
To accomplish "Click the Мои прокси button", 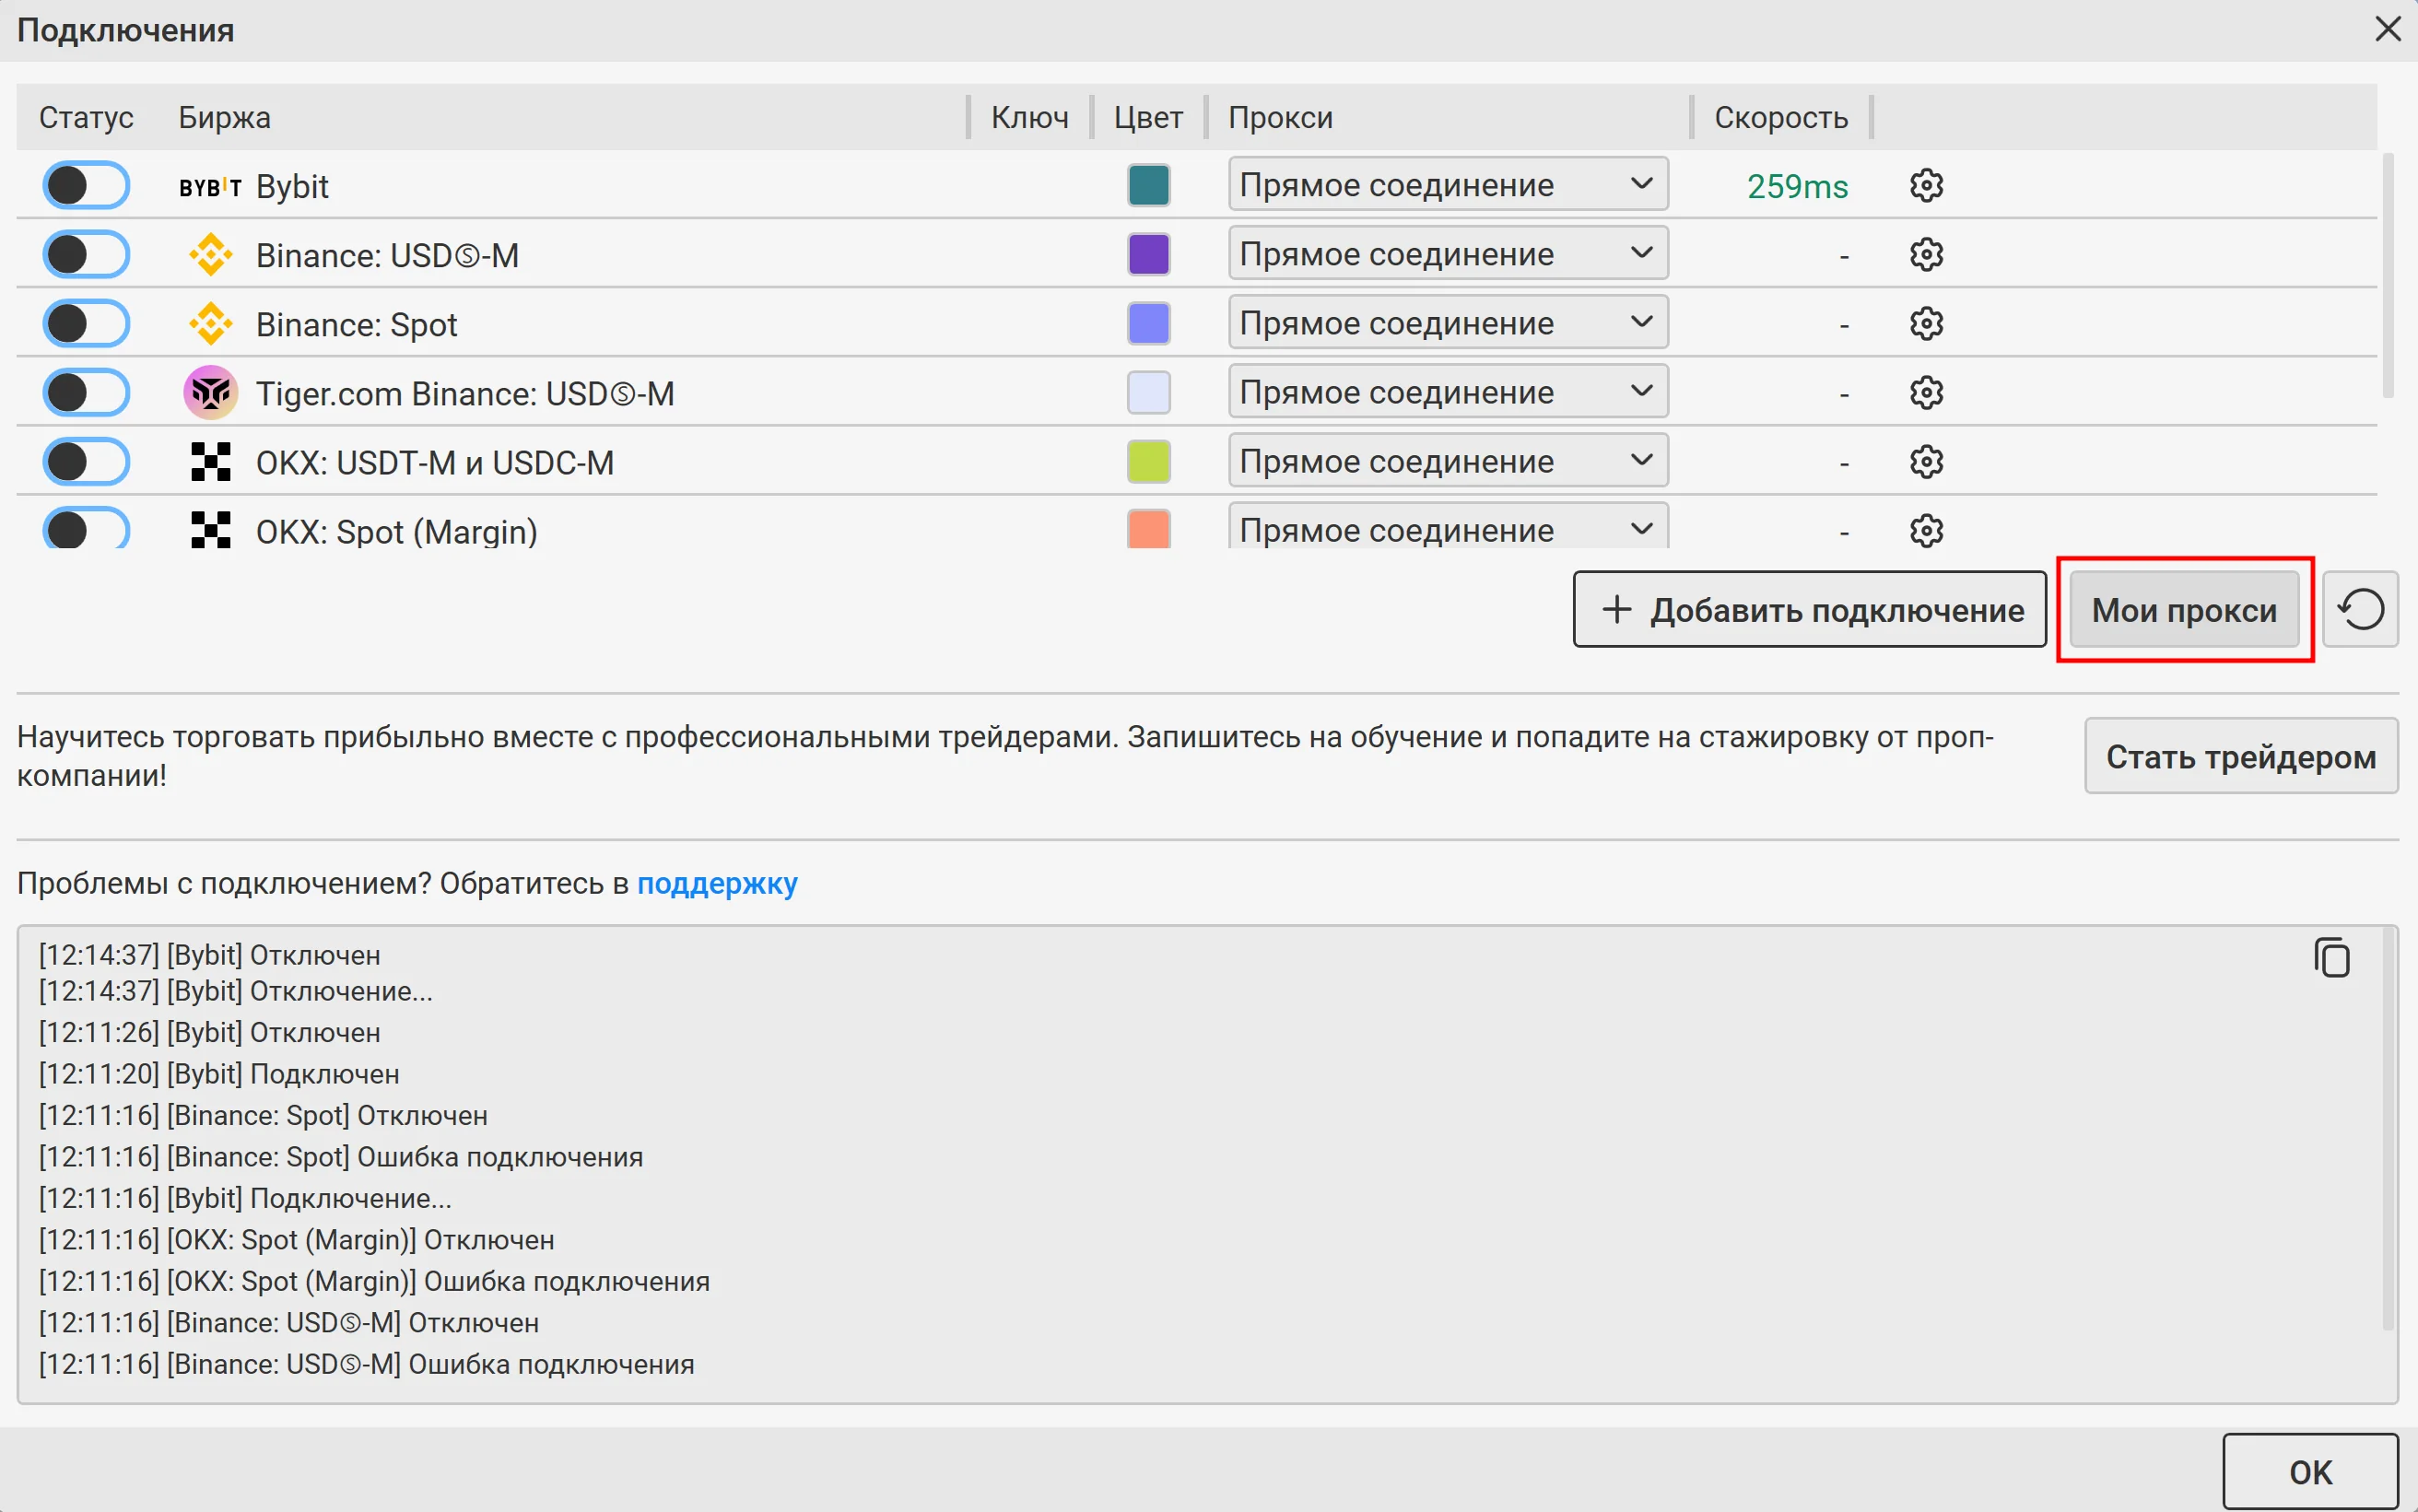I will 2184,610.
